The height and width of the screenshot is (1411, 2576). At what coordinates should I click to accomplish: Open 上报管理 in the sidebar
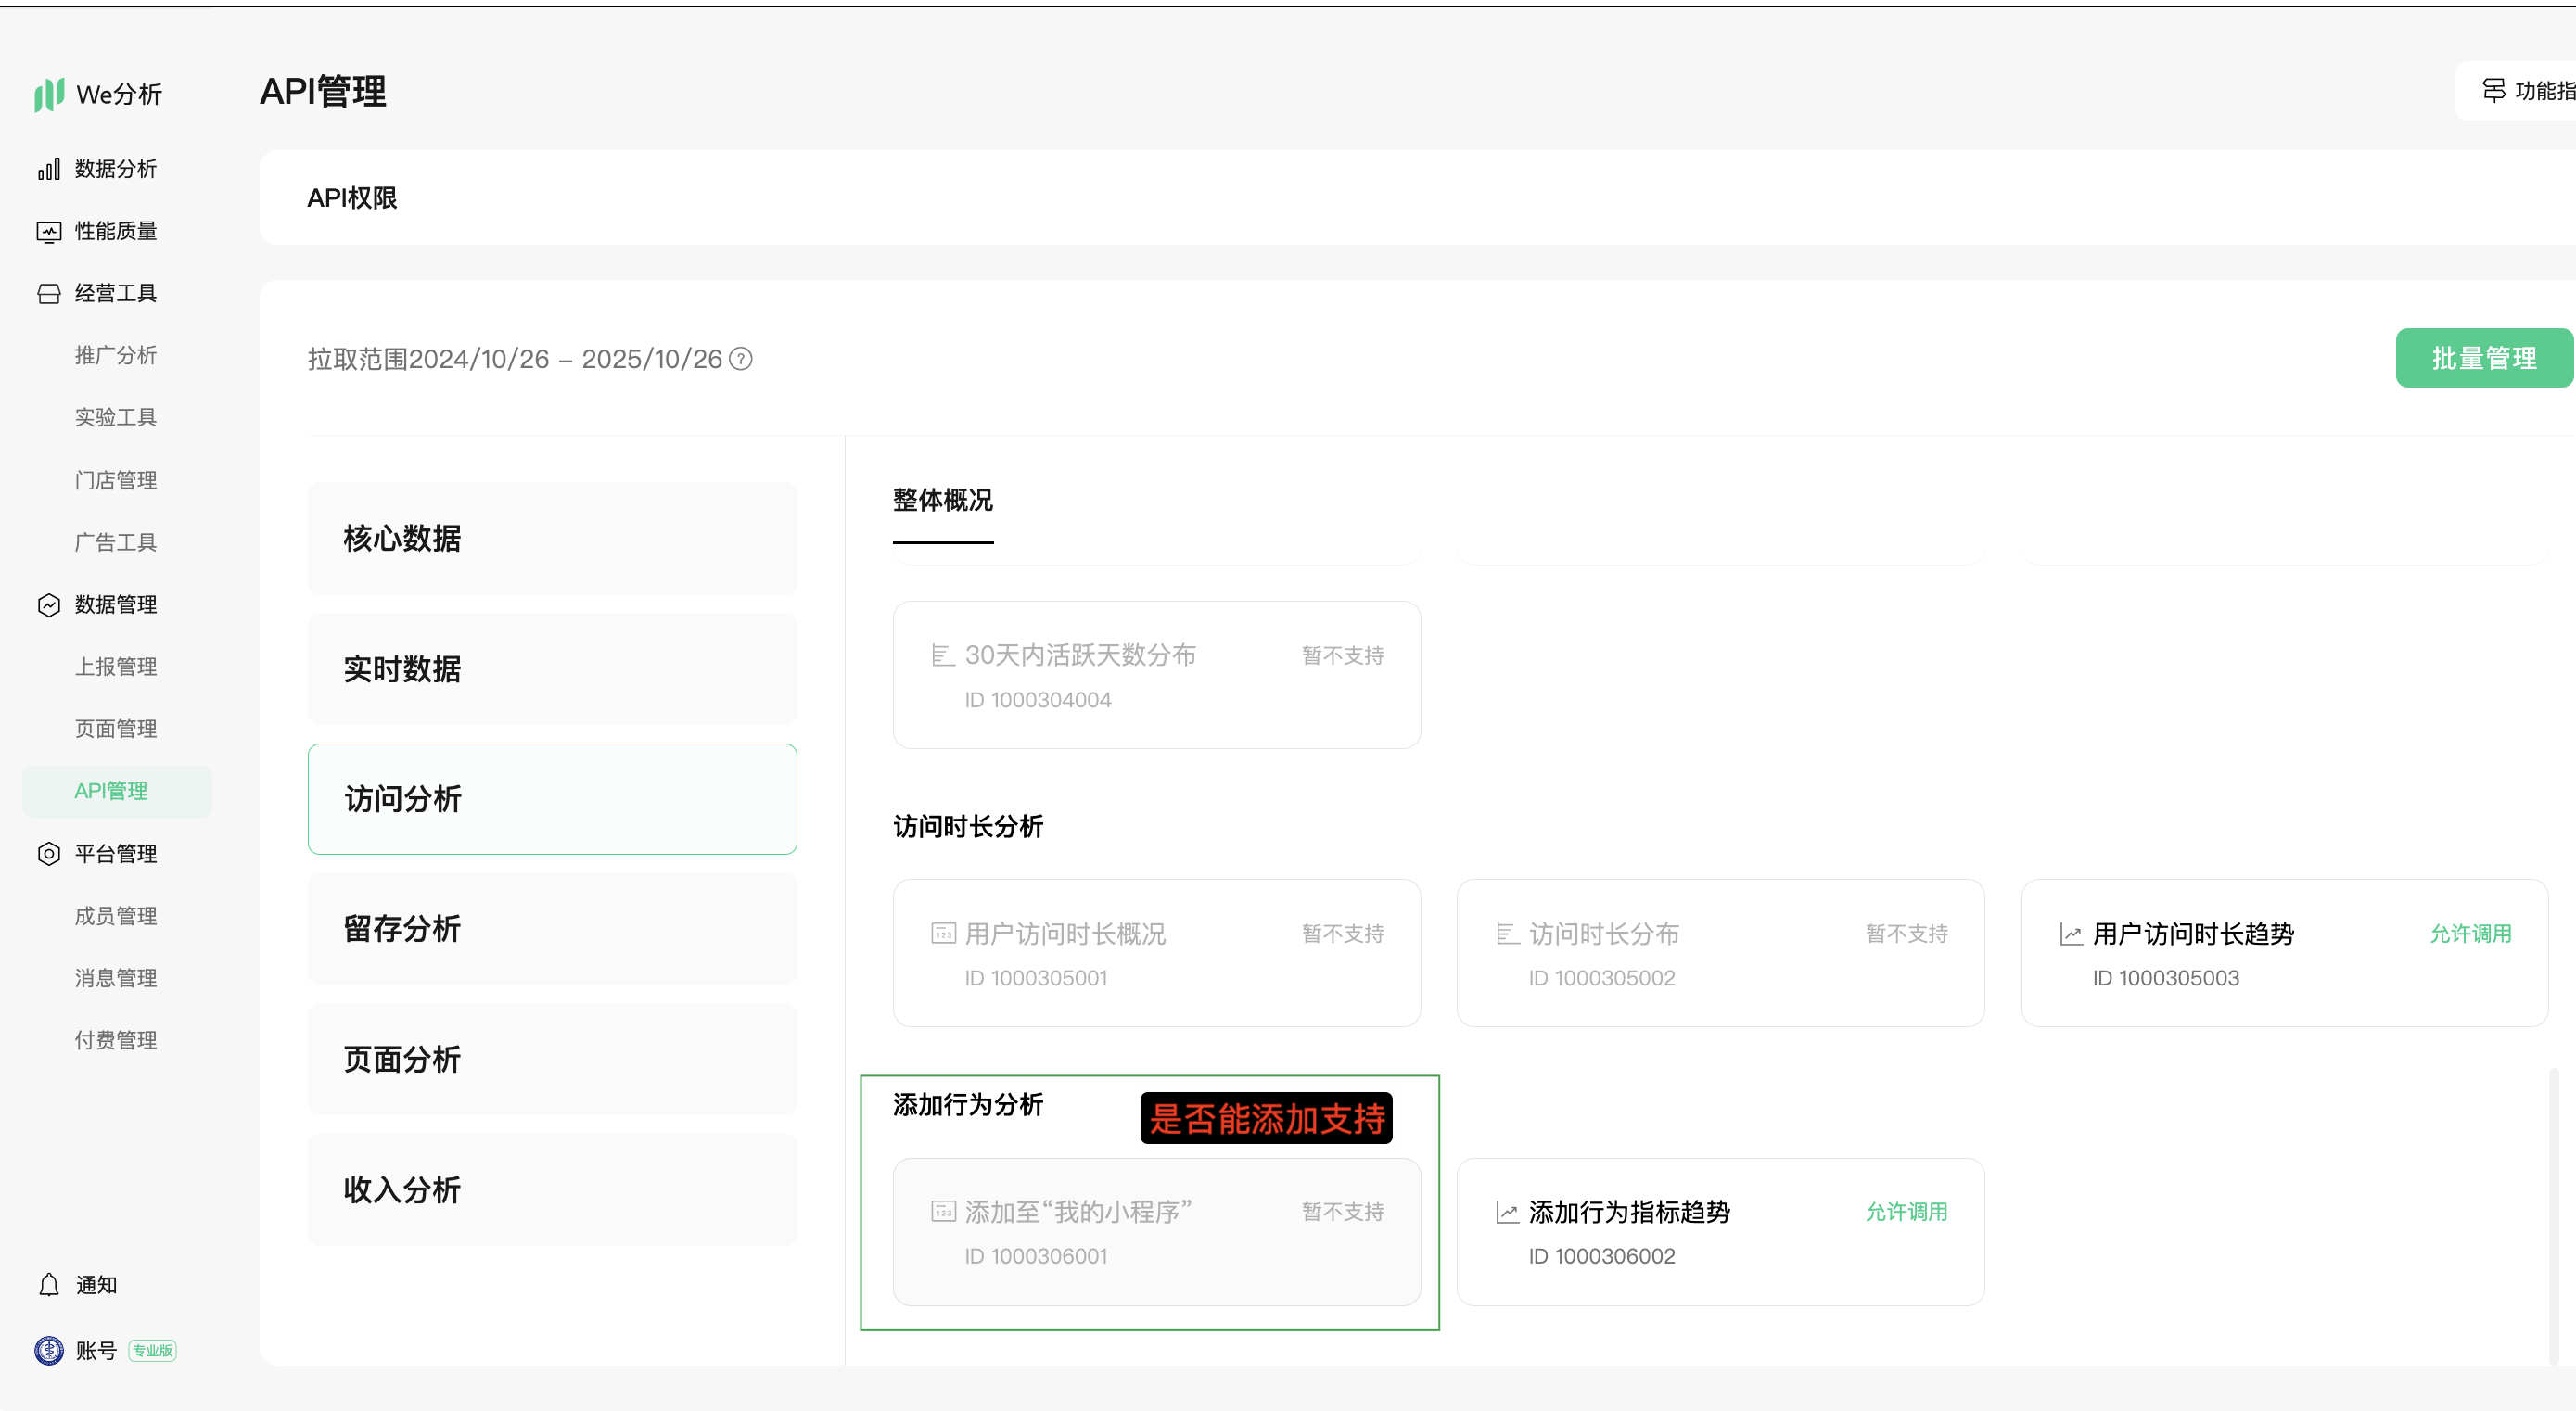[x=116, y=667]
